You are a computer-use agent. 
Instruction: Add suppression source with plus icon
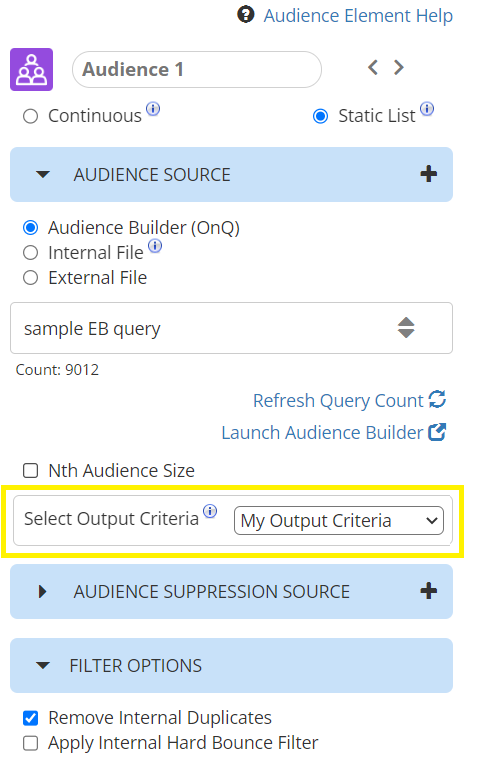coord(429,591)
